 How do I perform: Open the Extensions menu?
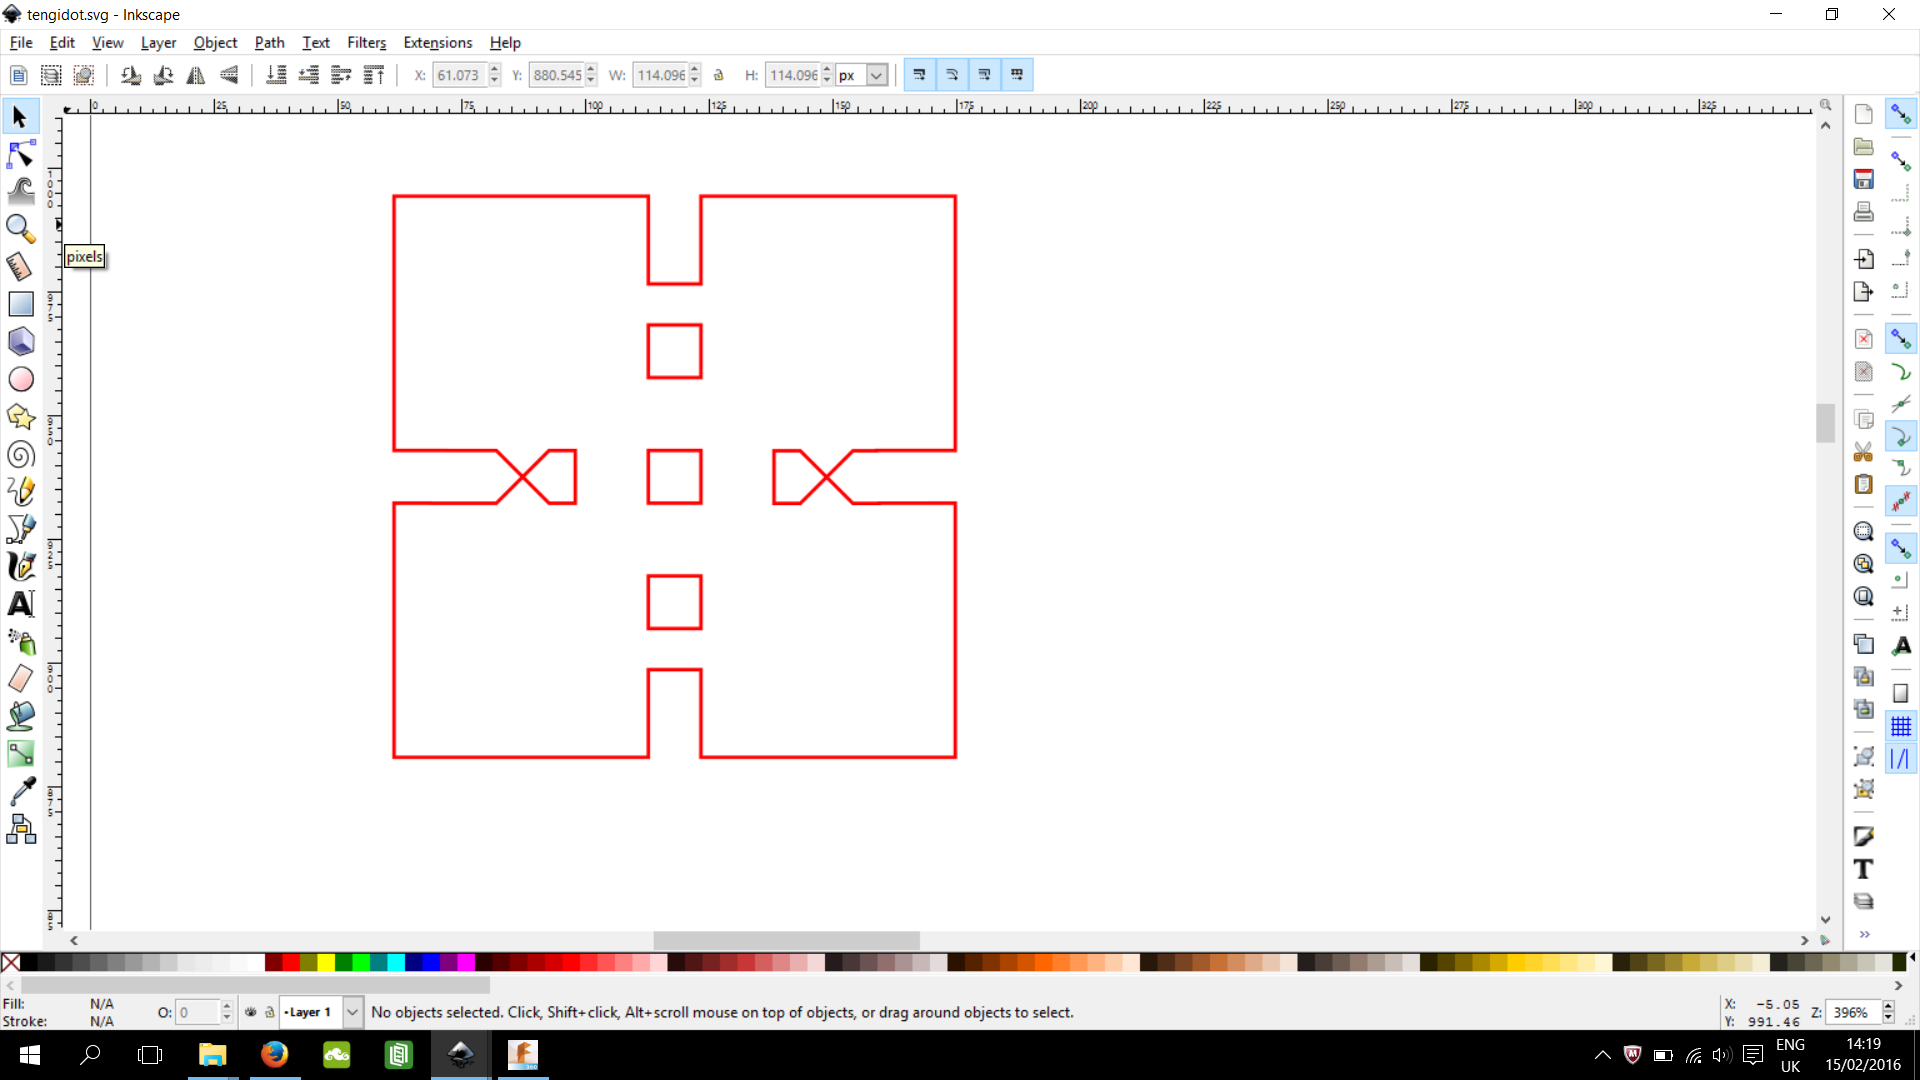[x=437, y=42]
